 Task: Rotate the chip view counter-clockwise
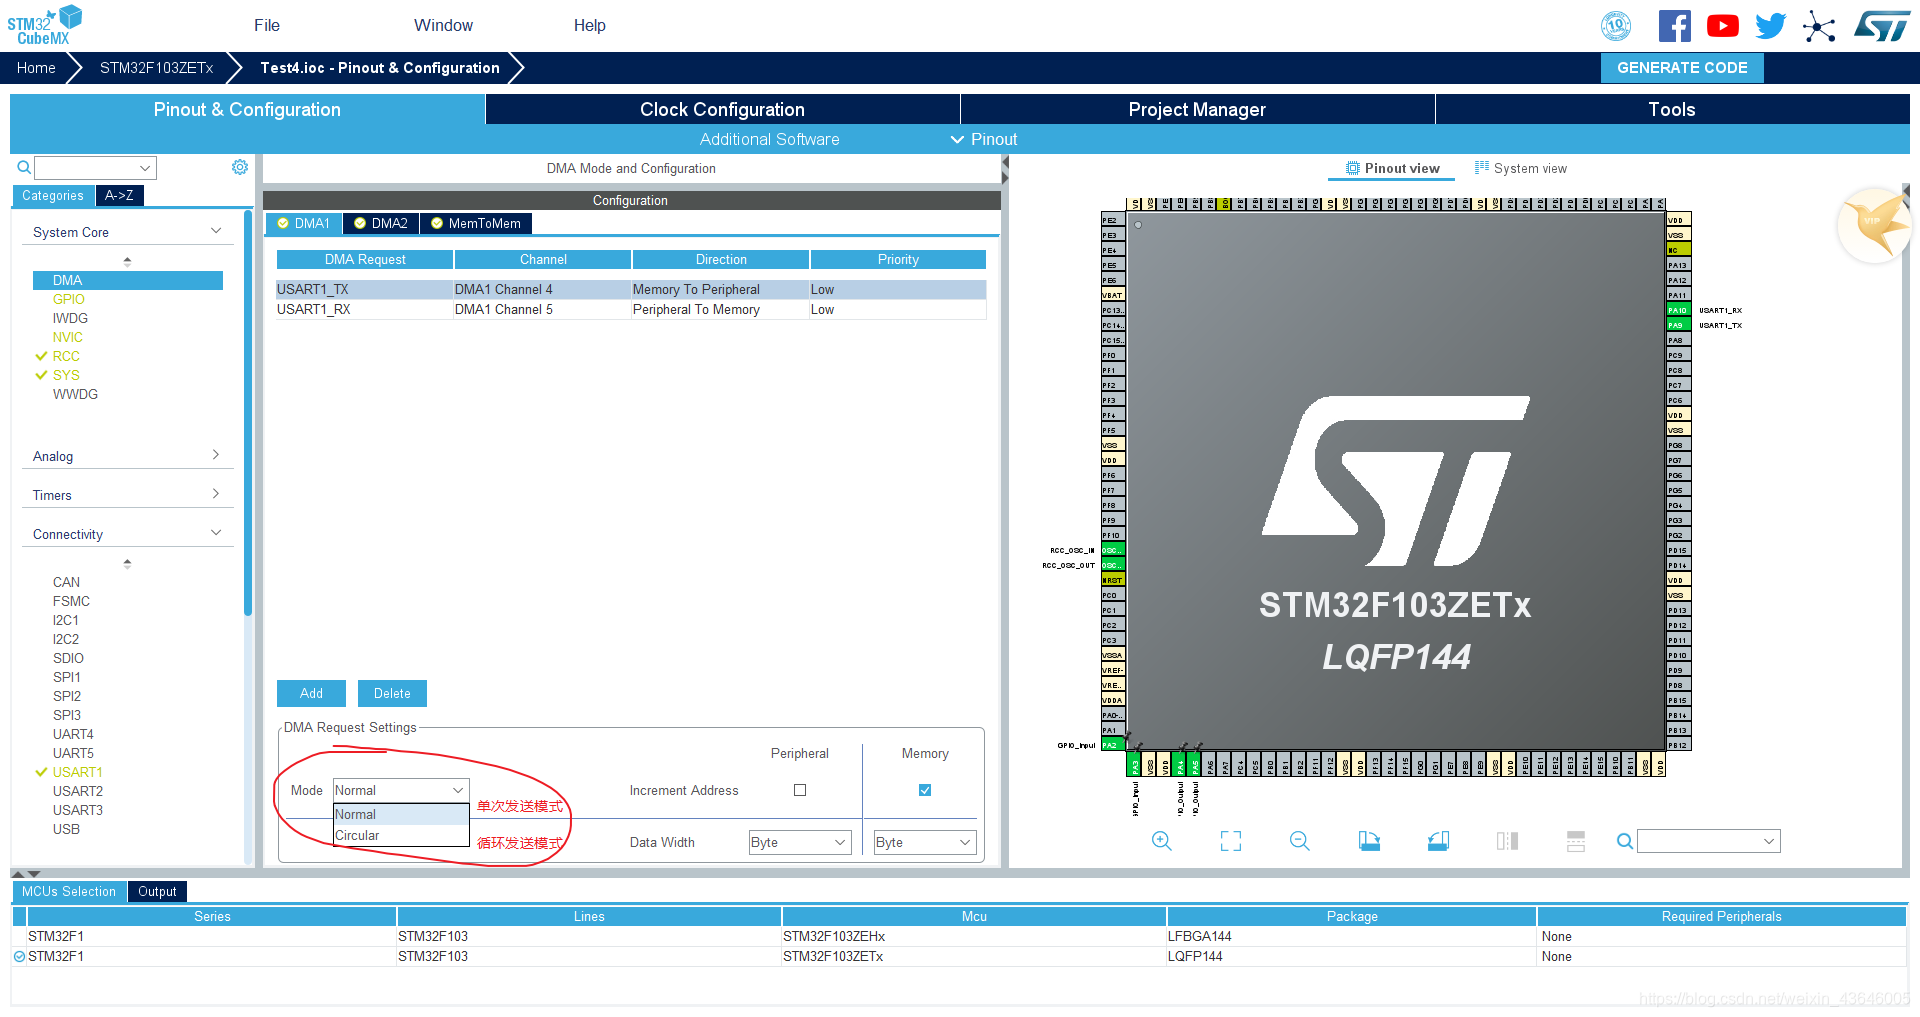[x=1438, y=841]
